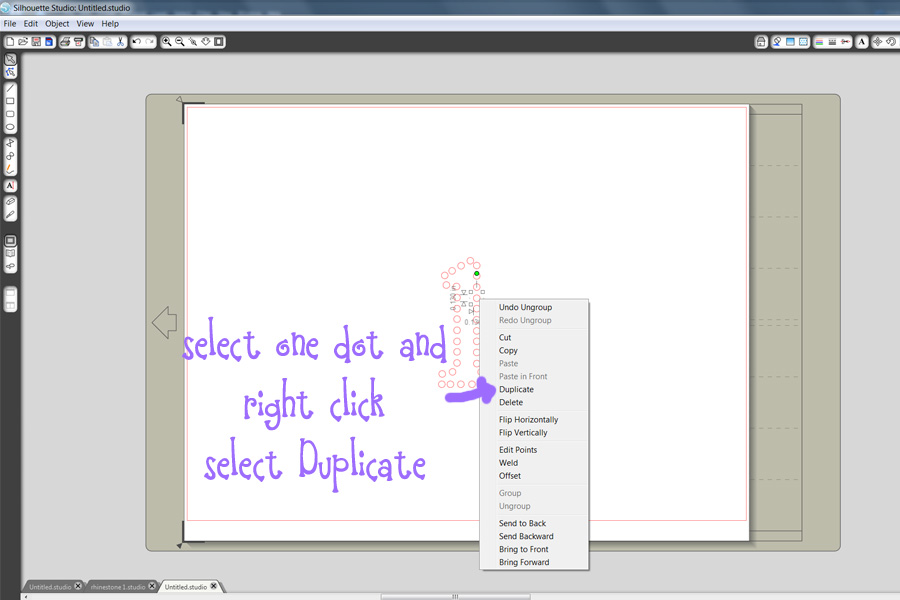Open the Line Color window icon

pyautogui.click(x=819, y=42)
